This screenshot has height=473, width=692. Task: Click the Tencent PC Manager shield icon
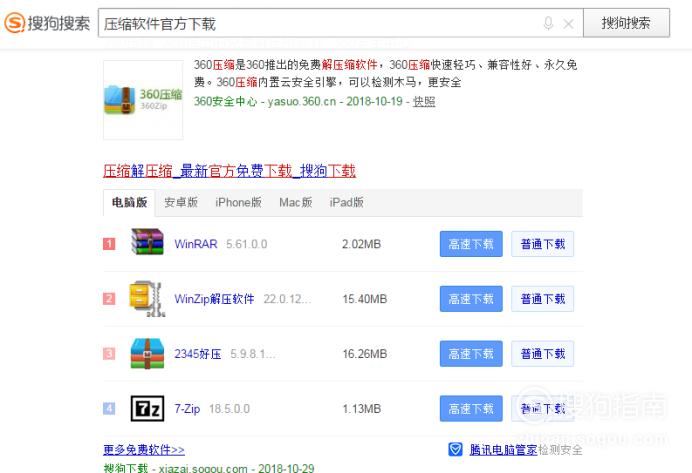(455, 449)
